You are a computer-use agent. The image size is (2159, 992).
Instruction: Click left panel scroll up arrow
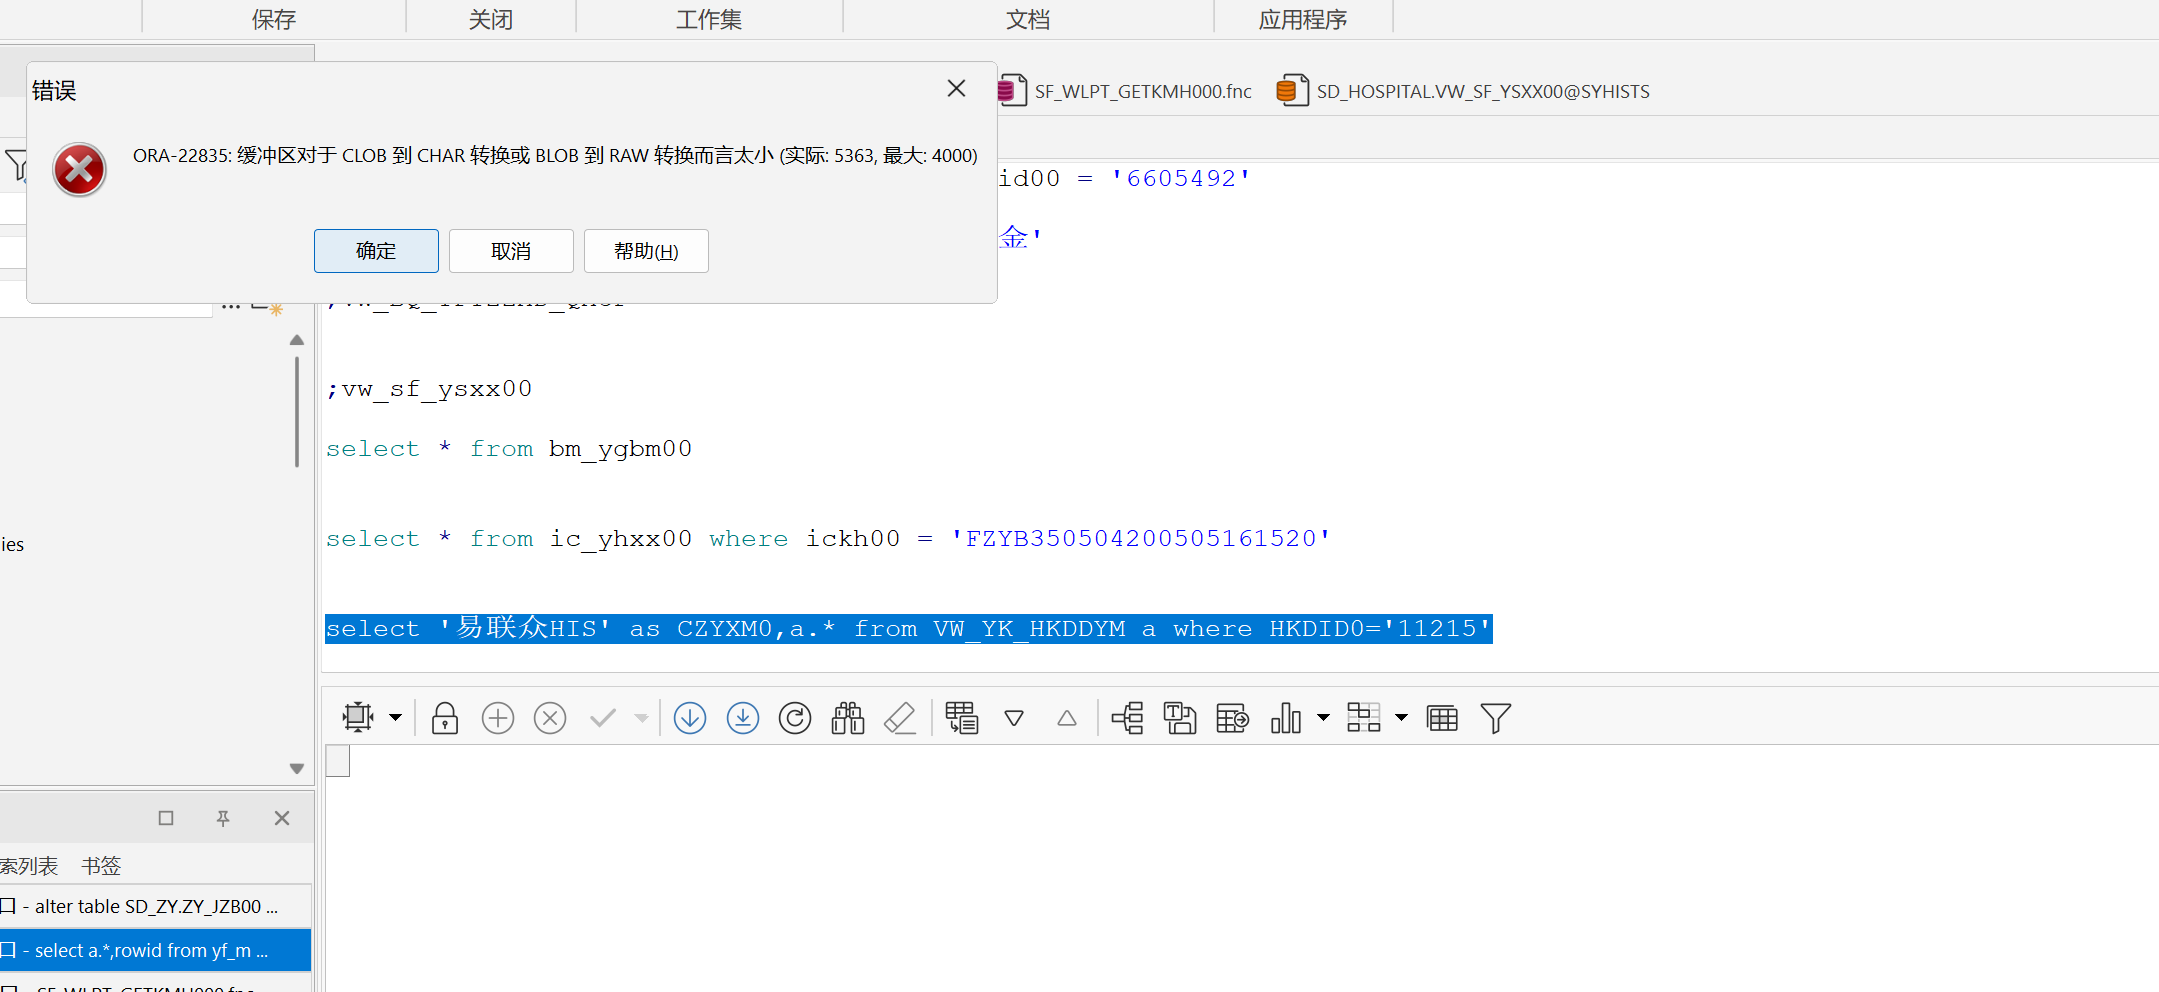[x=297, y=340]
